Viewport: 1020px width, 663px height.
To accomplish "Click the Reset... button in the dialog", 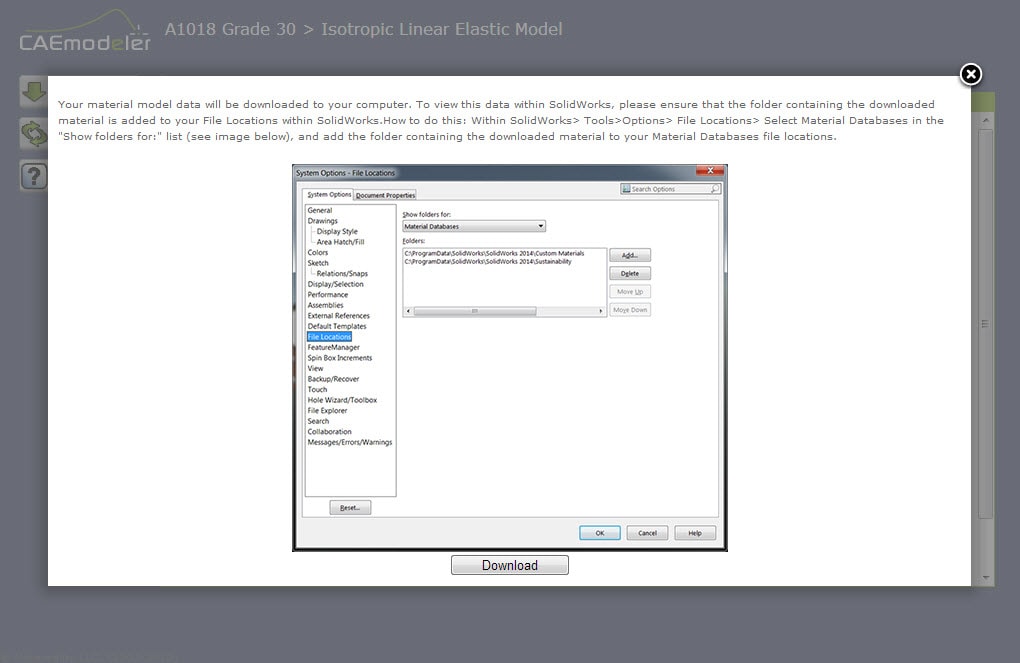I will click(x=350, y=507).
